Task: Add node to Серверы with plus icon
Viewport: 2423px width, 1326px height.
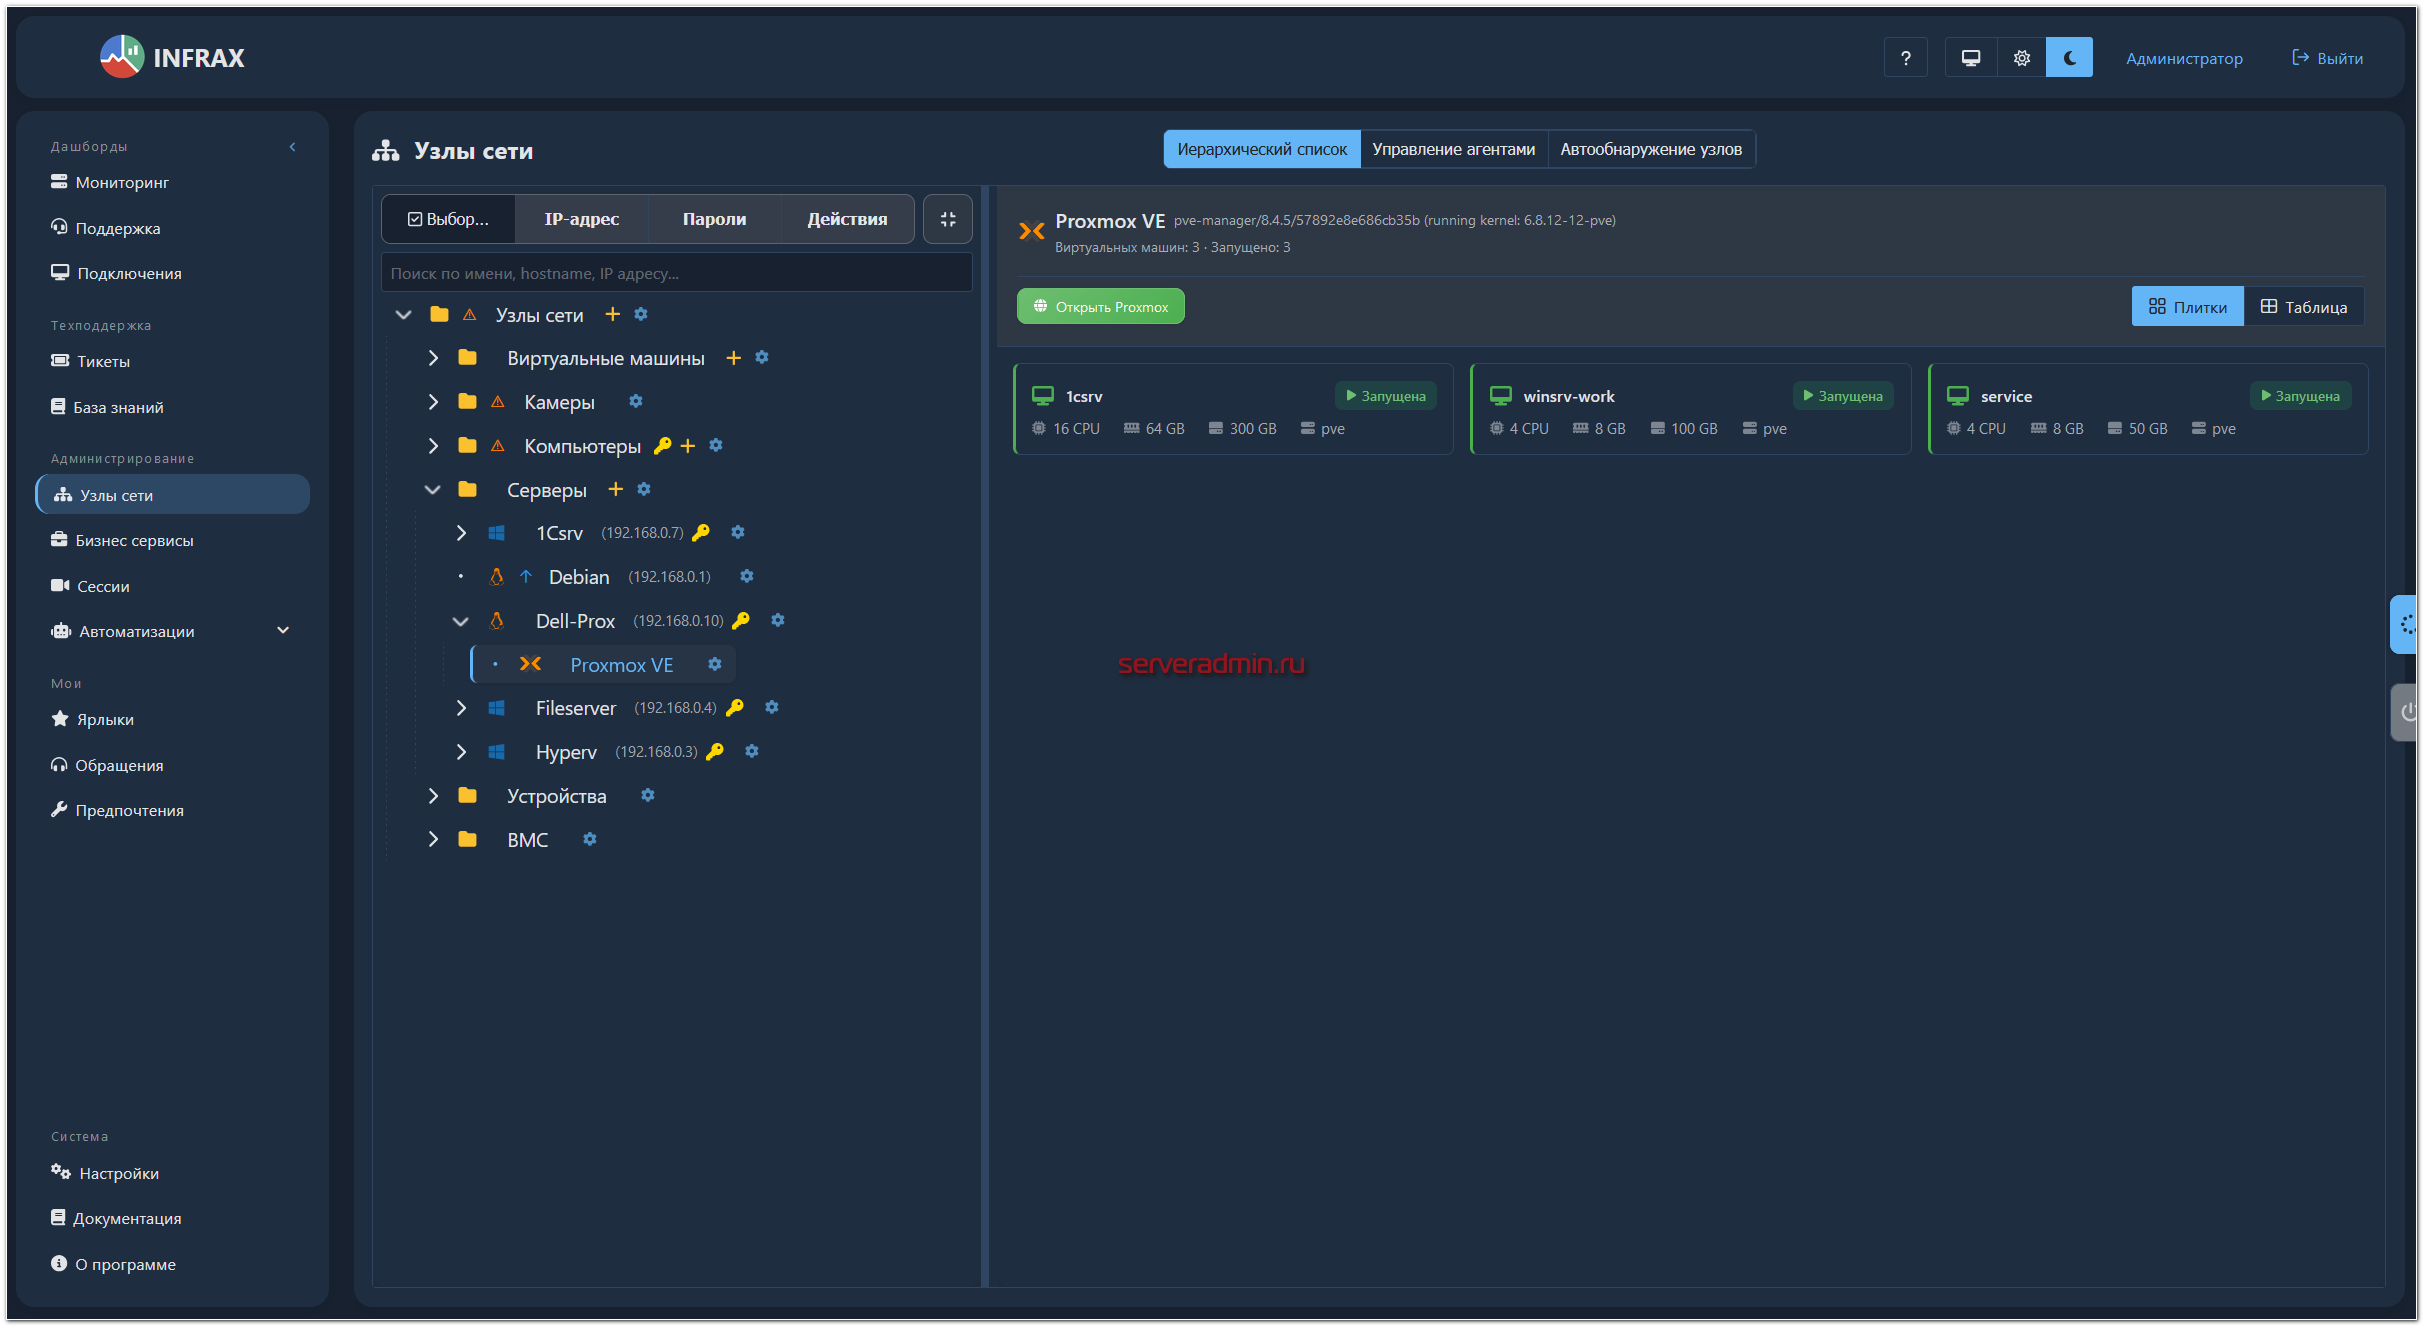Action: (x=616, y=489)
